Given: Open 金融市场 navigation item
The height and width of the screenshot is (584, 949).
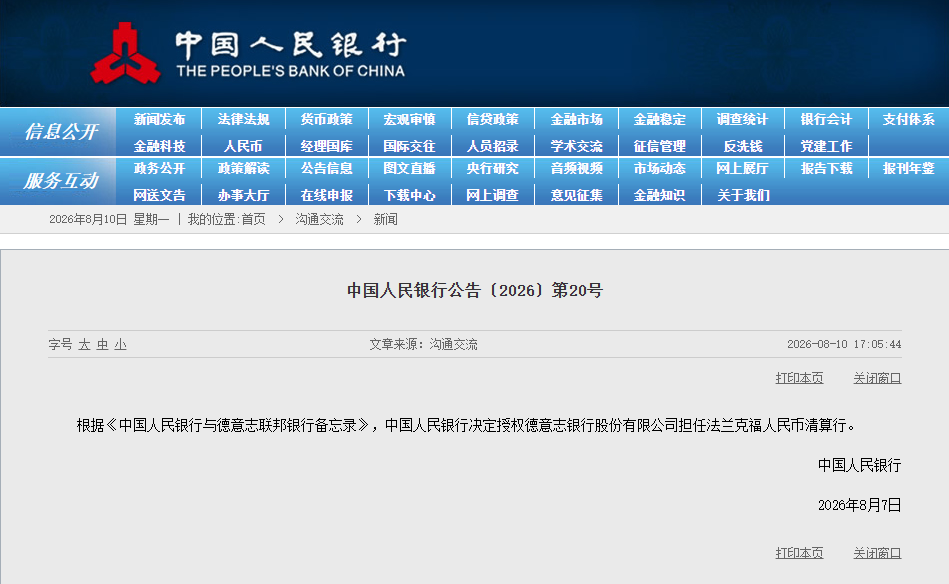Looking at the screenshot, I should [576, 119].
